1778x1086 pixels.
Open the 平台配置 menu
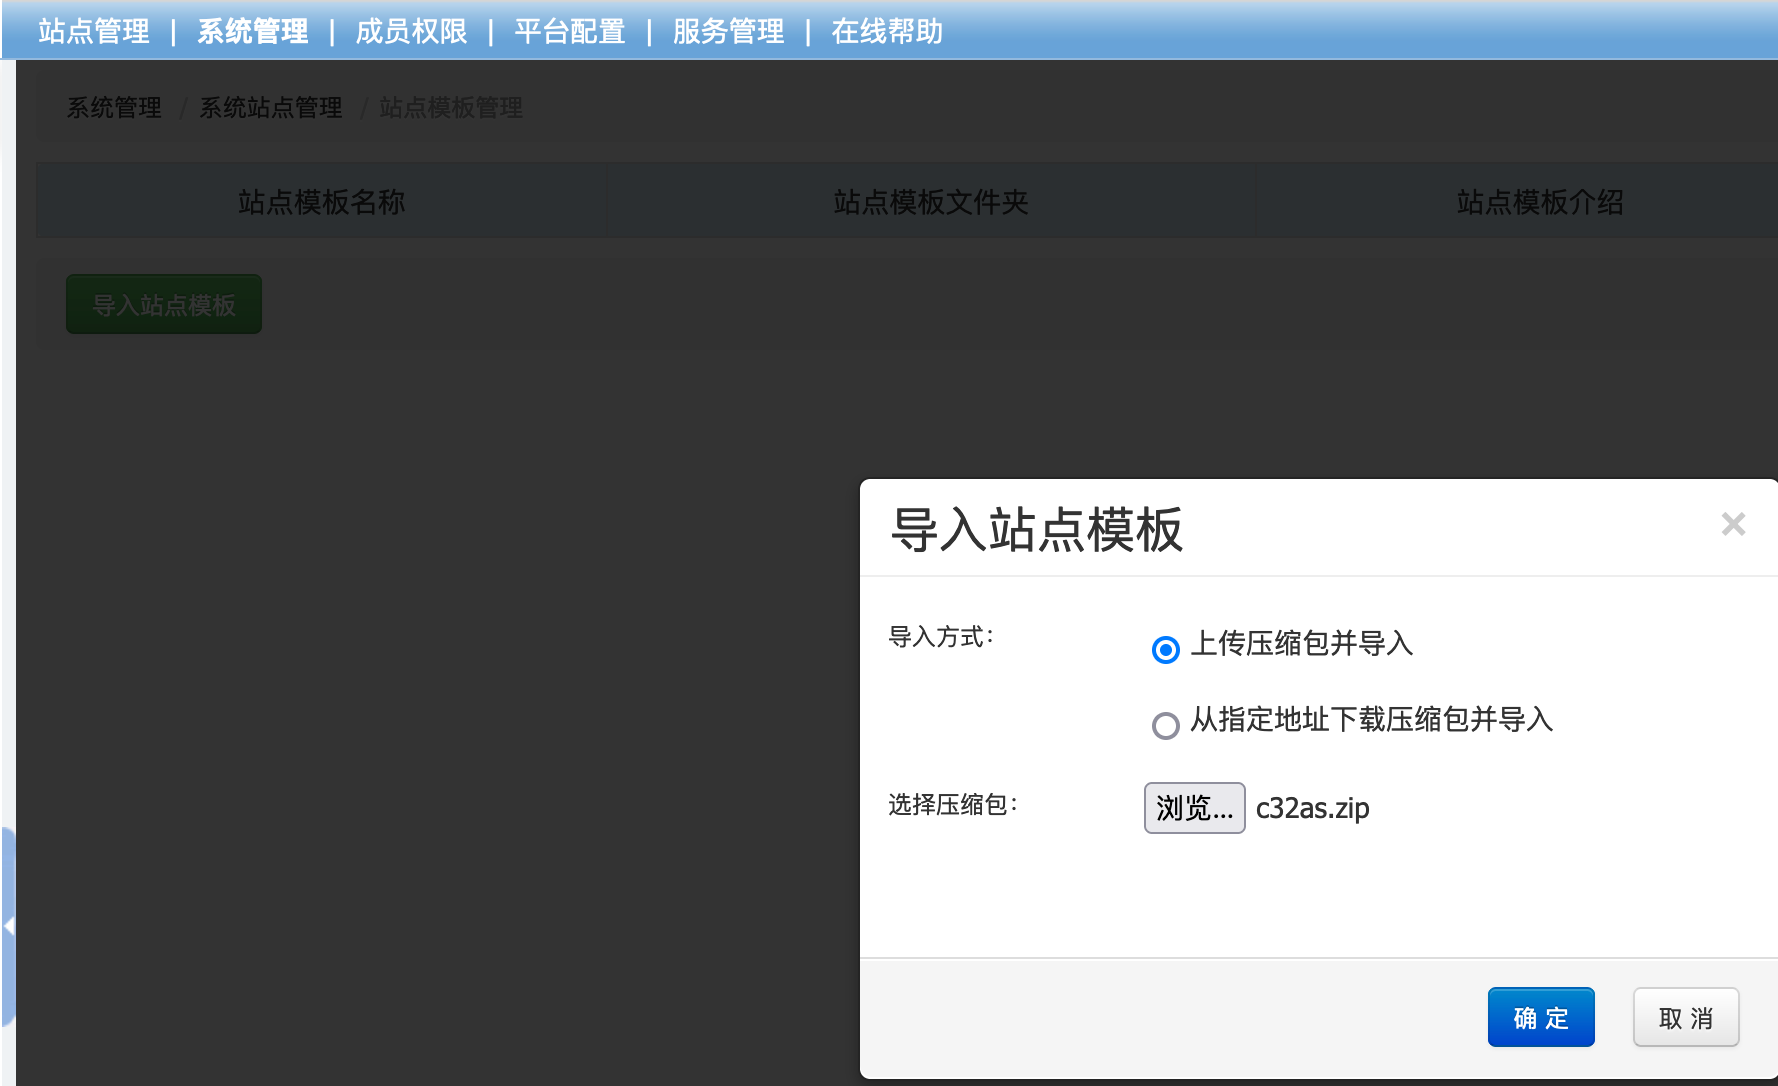coord(570,32)
